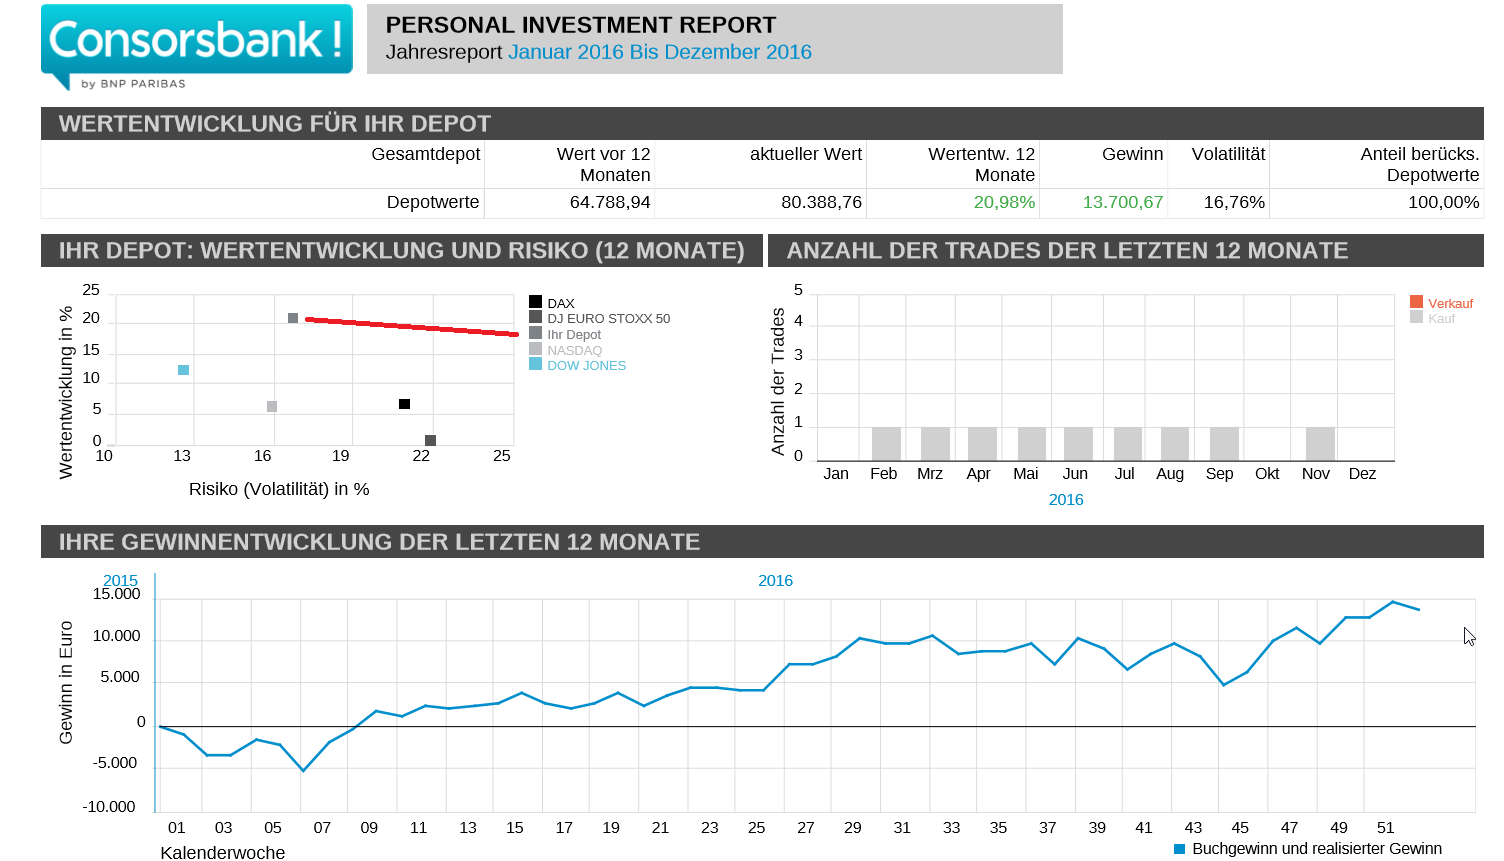The height and width of the screenshot is (861, 1504).
Task: Click the Ihr Depot marker in scatter chart
Action: click(x=293, y=318)
